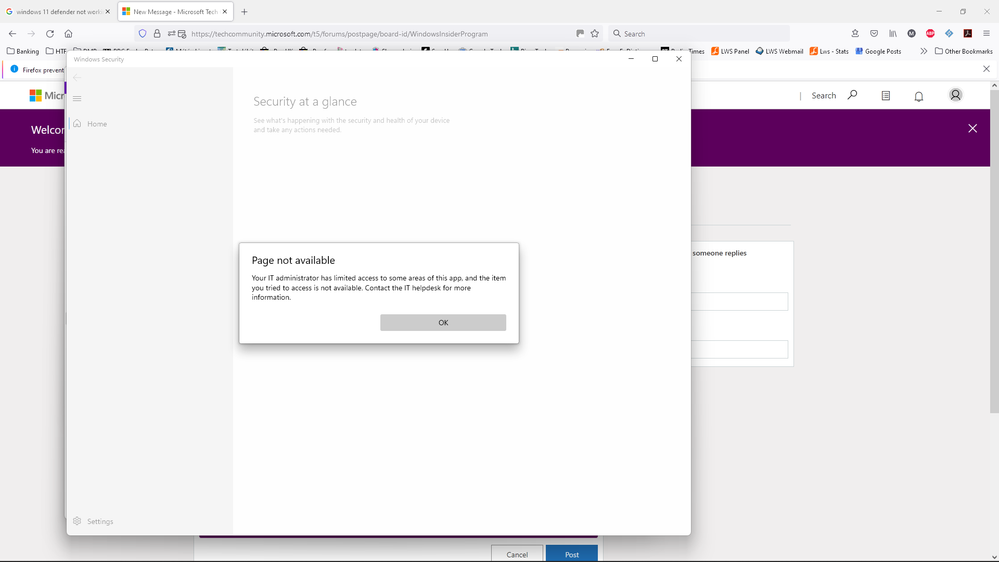Open the LWS Panel bookmark
The width and height of the screenshot is (999, 562).
click(x=730, y=51)
